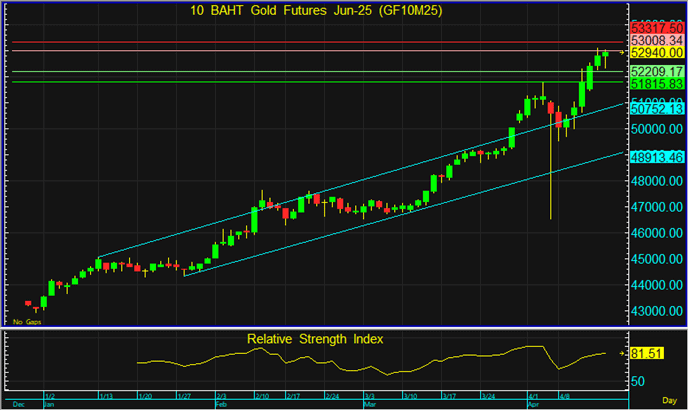
Task: Select the 52209.17 light green price label
Action: click(657, 72)
